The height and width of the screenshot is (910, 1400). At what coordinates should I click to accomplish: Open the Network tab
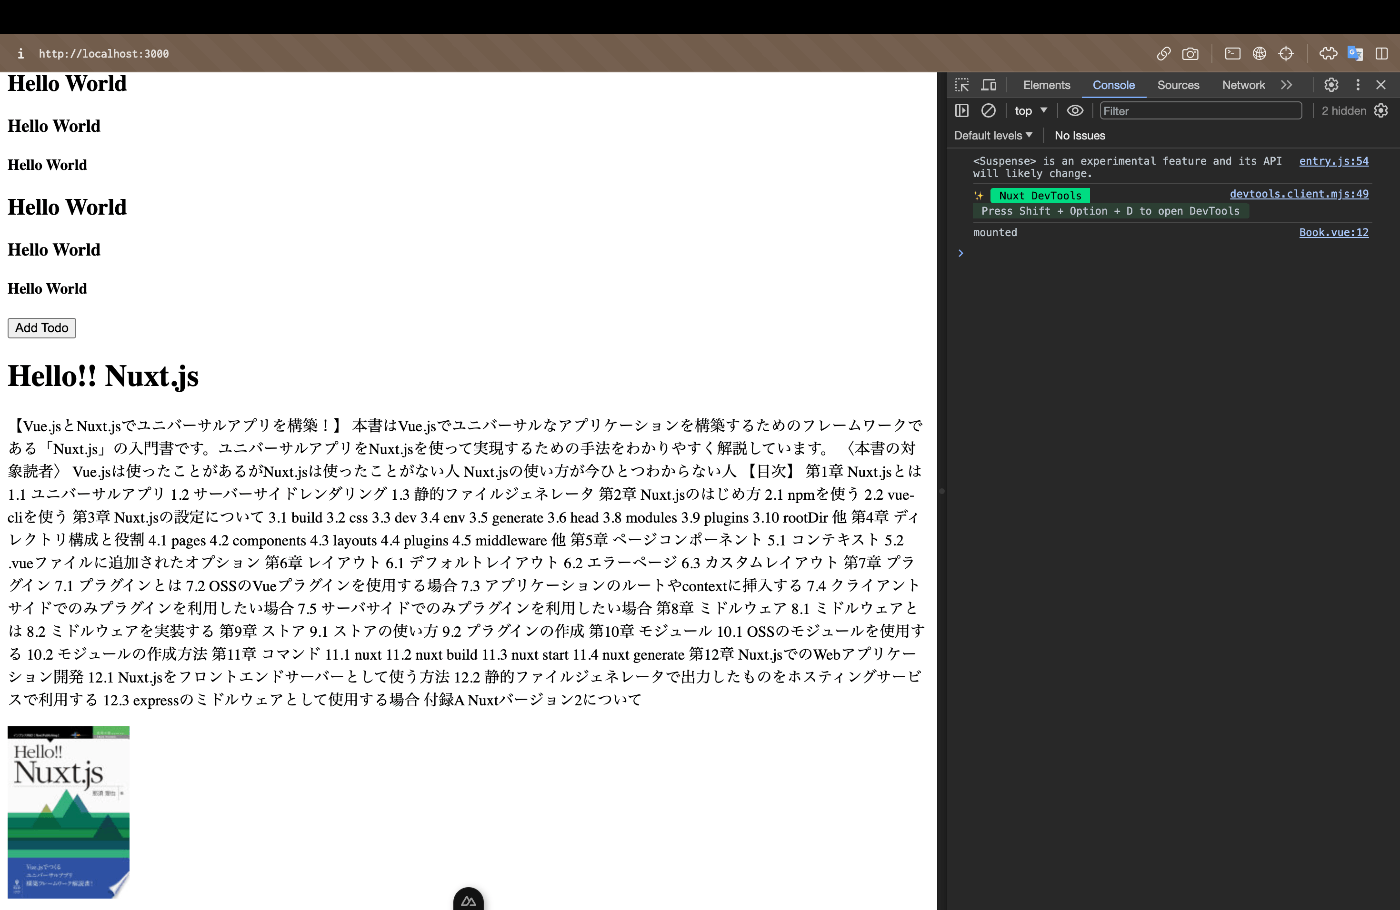click(1243, 85)
